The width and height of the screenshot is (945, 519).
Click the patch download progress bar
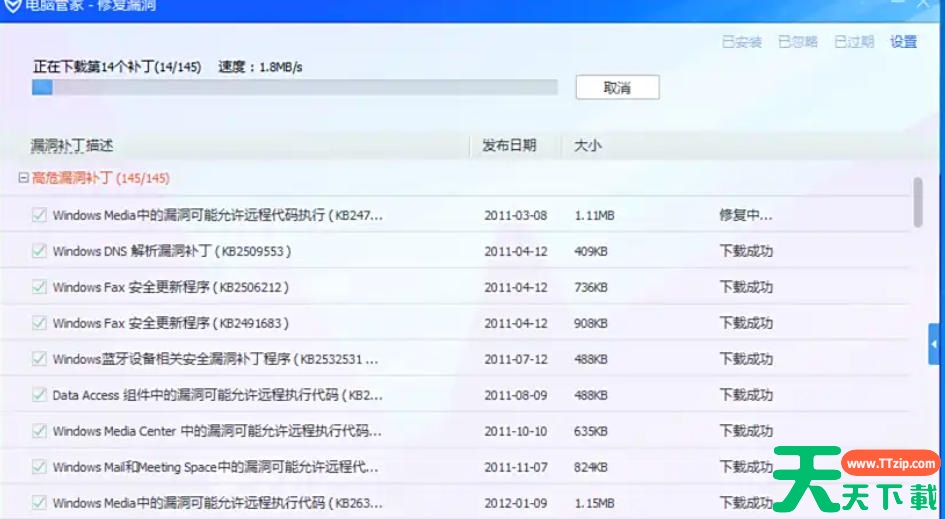[294, 88]
